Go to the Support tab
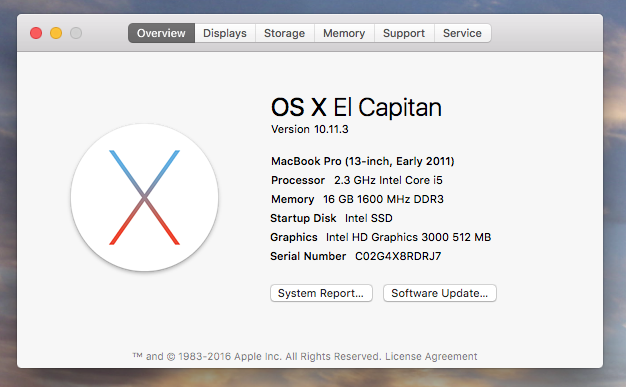This screenshot has width=626, height=387. coord(404,33)
